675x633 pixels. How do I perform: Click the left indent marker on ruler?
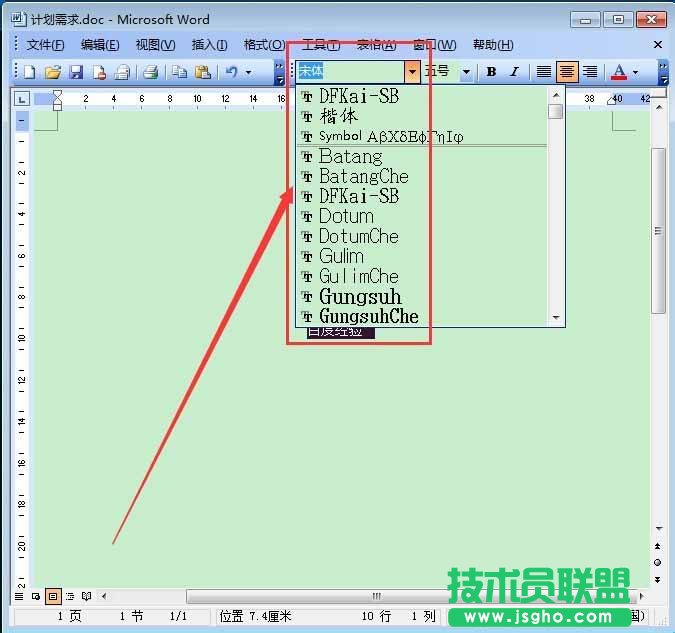point(57,106)
